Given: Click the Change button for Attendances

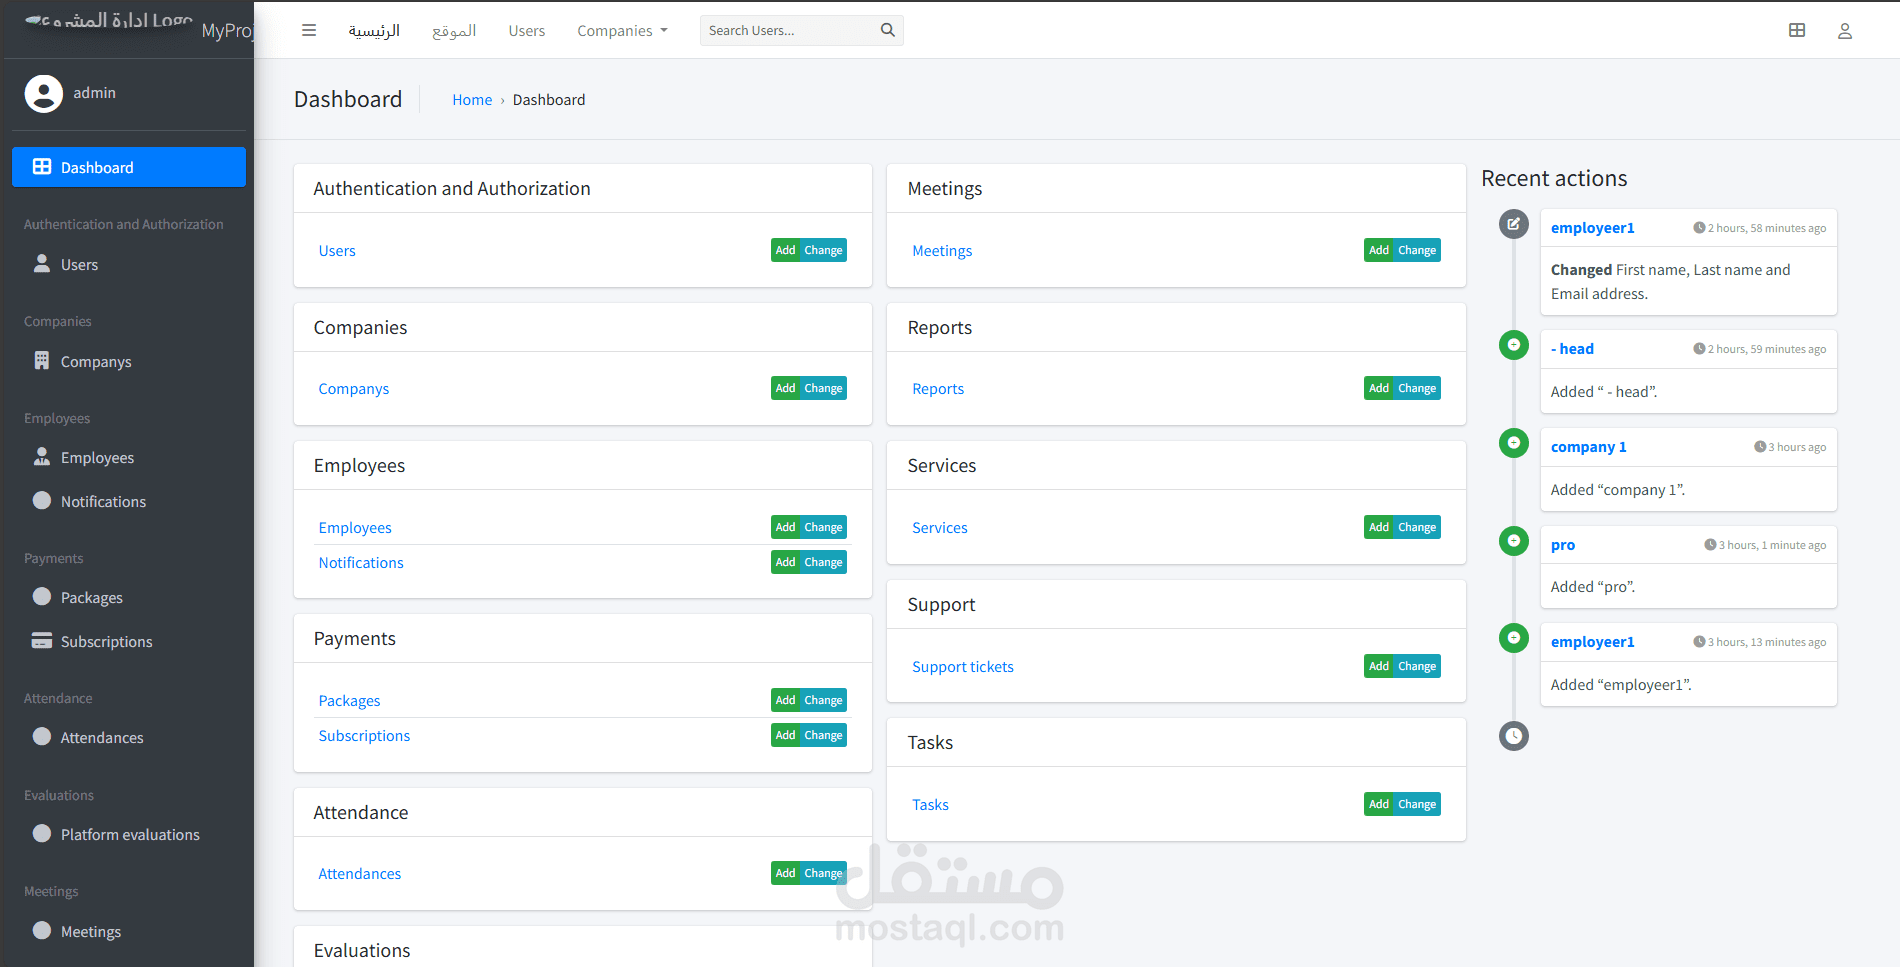Looking at the screenshot, I should 823,873.
